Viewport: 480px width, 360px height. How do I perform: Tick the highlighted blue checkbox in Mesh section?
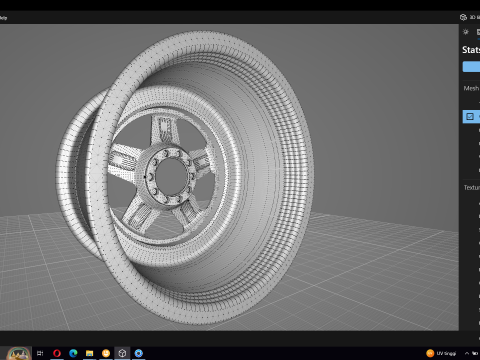[x=470, y=116]
